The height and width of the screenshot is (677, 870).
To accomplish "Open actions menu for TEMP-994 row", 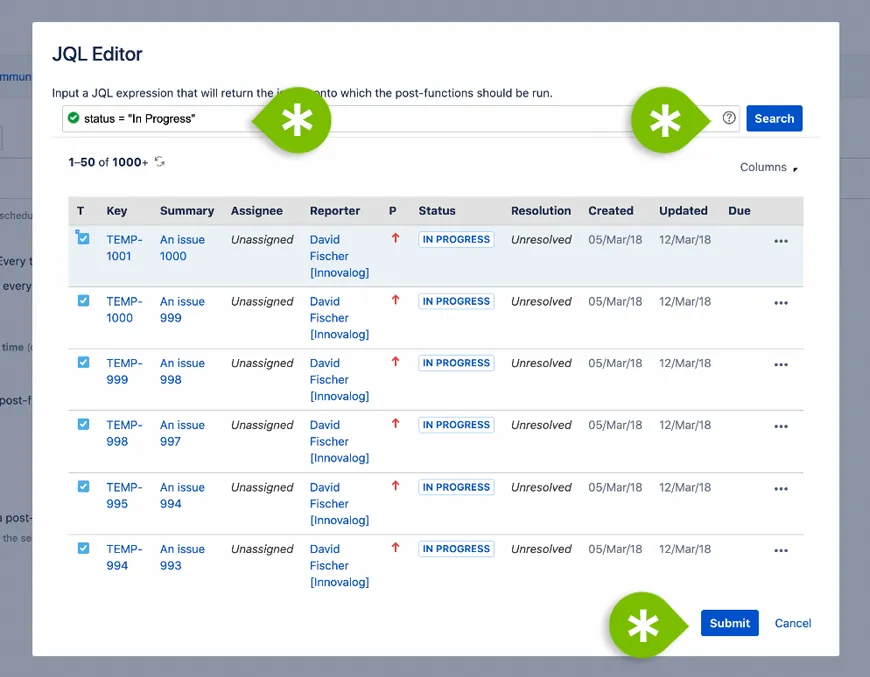I will click(781, 550).
